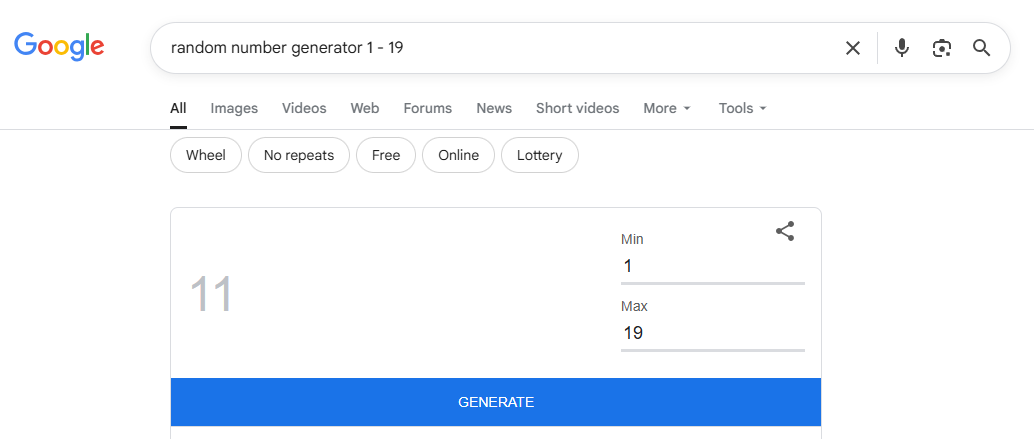Click the magnifying glass search icon
This screenshot has width=1034, height=439.
pos(981,48)
